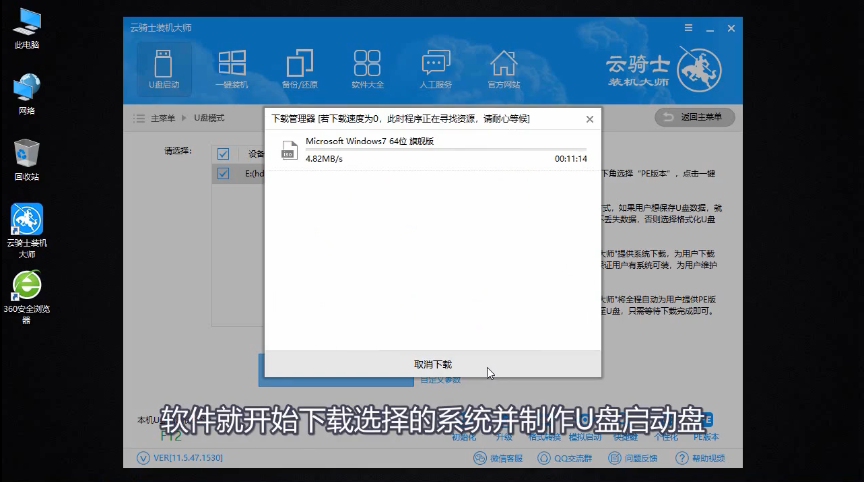Click the 格式转换 option

point(544,437)
